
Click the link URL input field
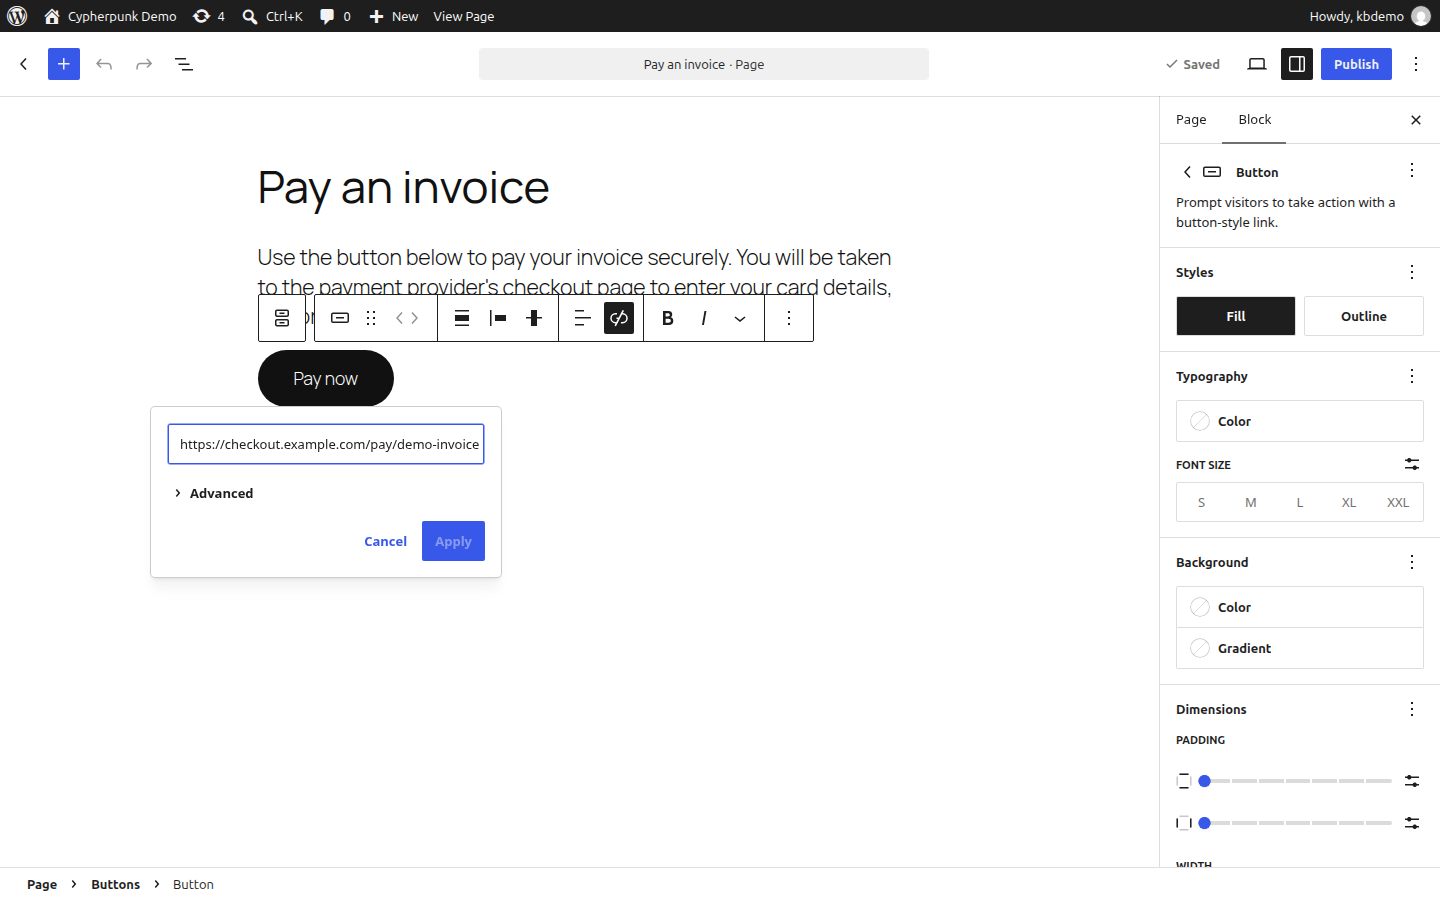326,444
